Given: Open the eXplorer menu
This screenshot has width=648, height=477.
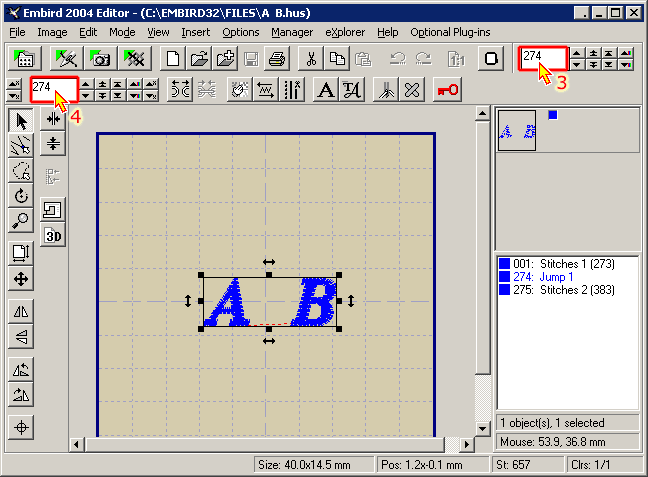Looking at the screenshot, I should [345, 32].
